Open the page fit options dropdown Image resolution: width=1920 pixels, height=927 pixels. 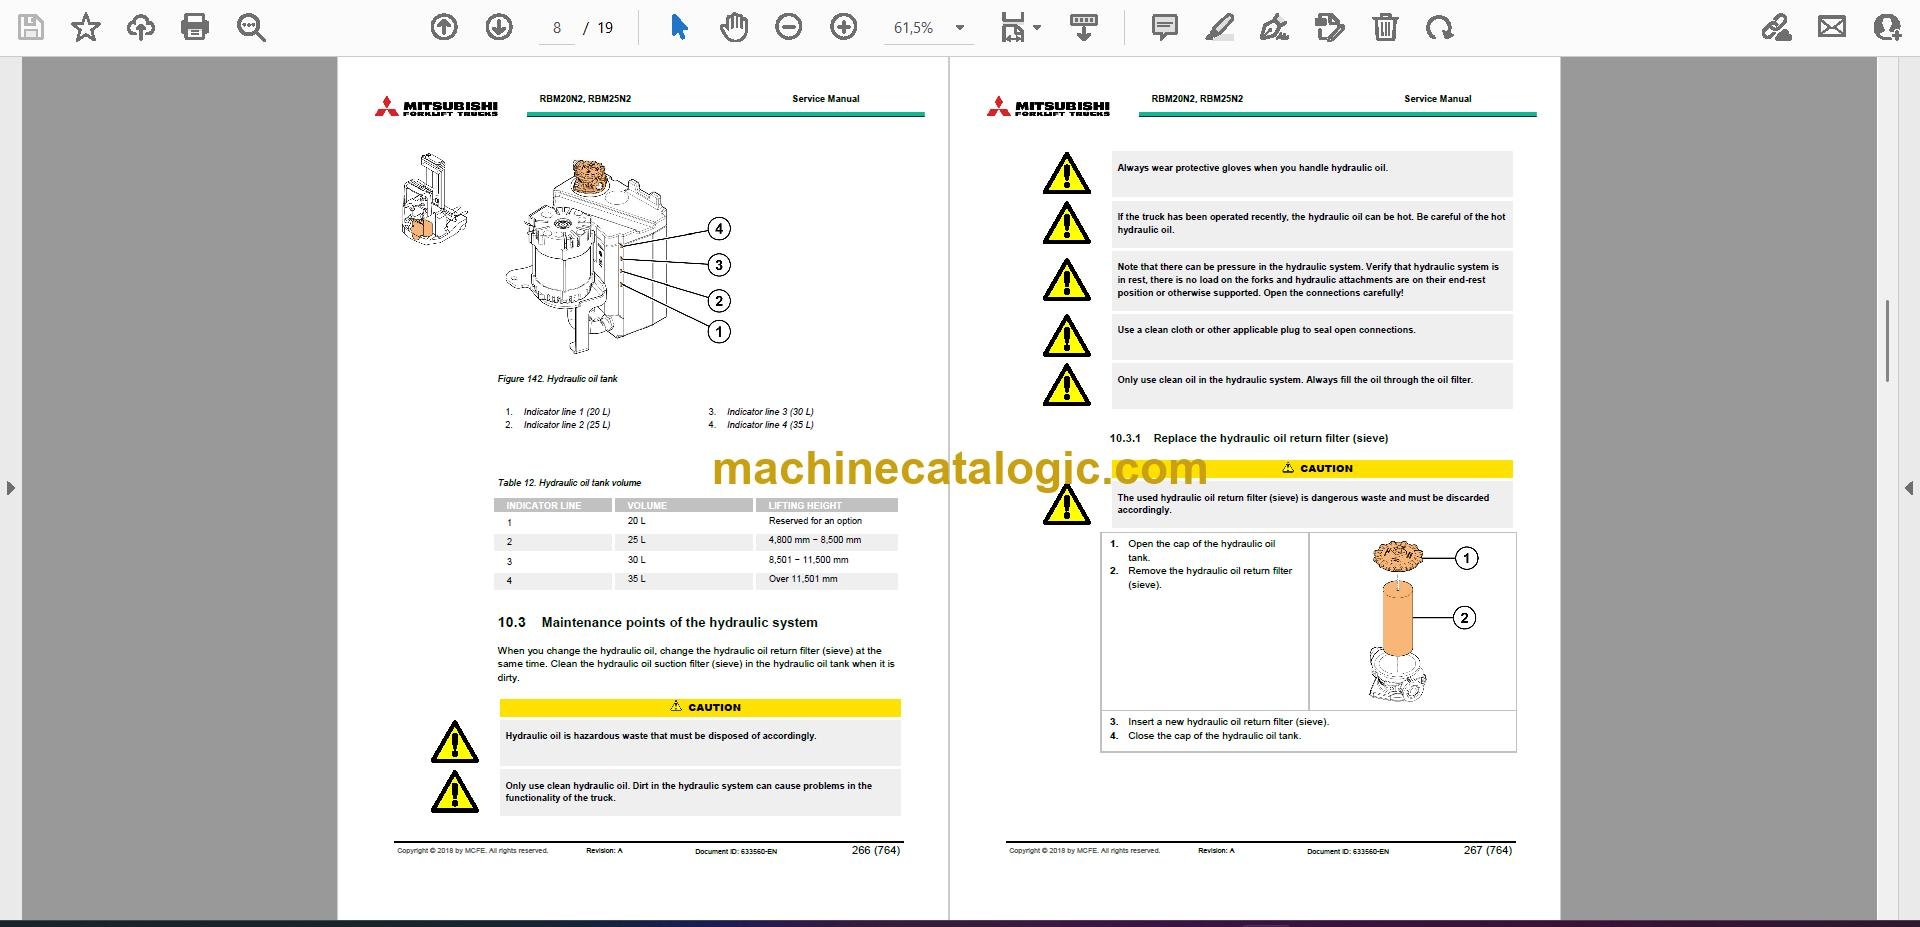point(1020,27)
